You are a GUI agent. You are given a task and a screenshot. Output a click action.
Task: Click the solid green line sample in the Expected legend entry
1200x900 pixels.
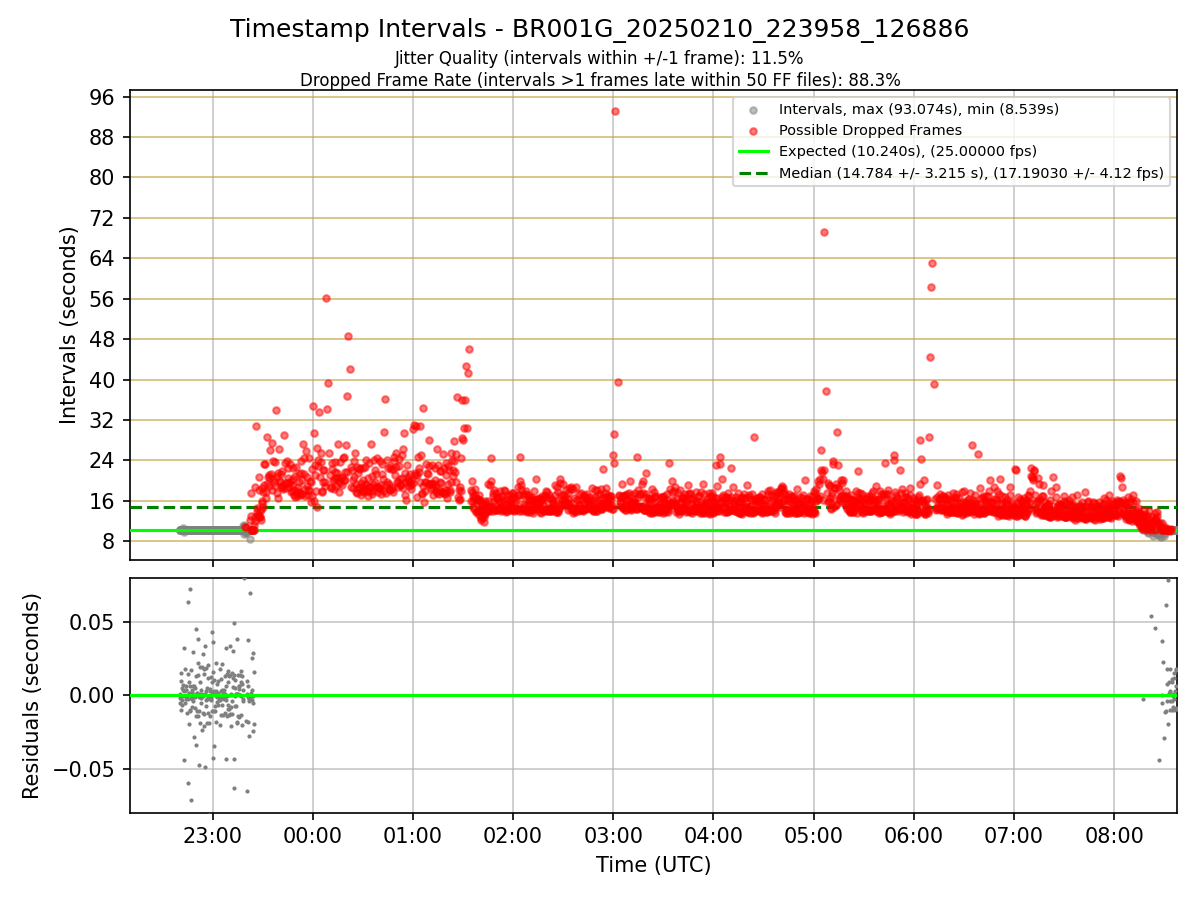click(x=754, y=152)
